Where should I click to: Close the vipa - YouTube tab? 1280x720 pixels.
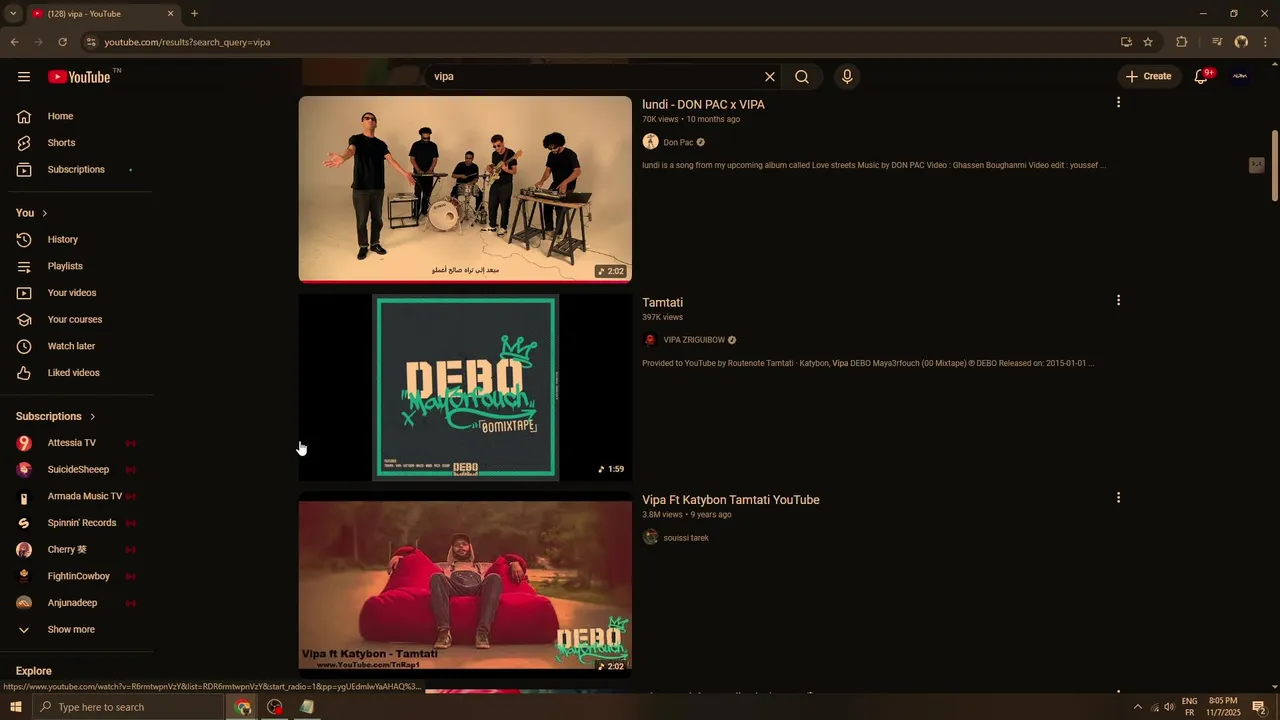170,14
